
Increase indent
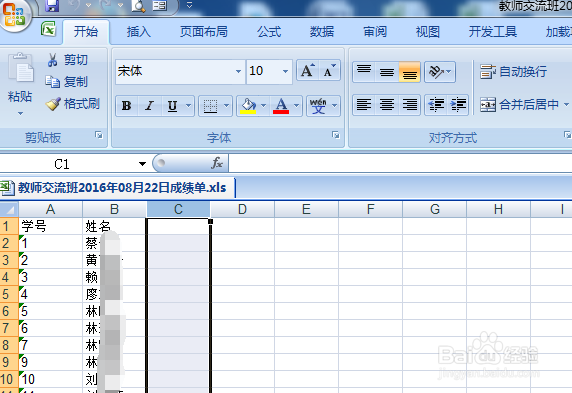pos(458,105)
